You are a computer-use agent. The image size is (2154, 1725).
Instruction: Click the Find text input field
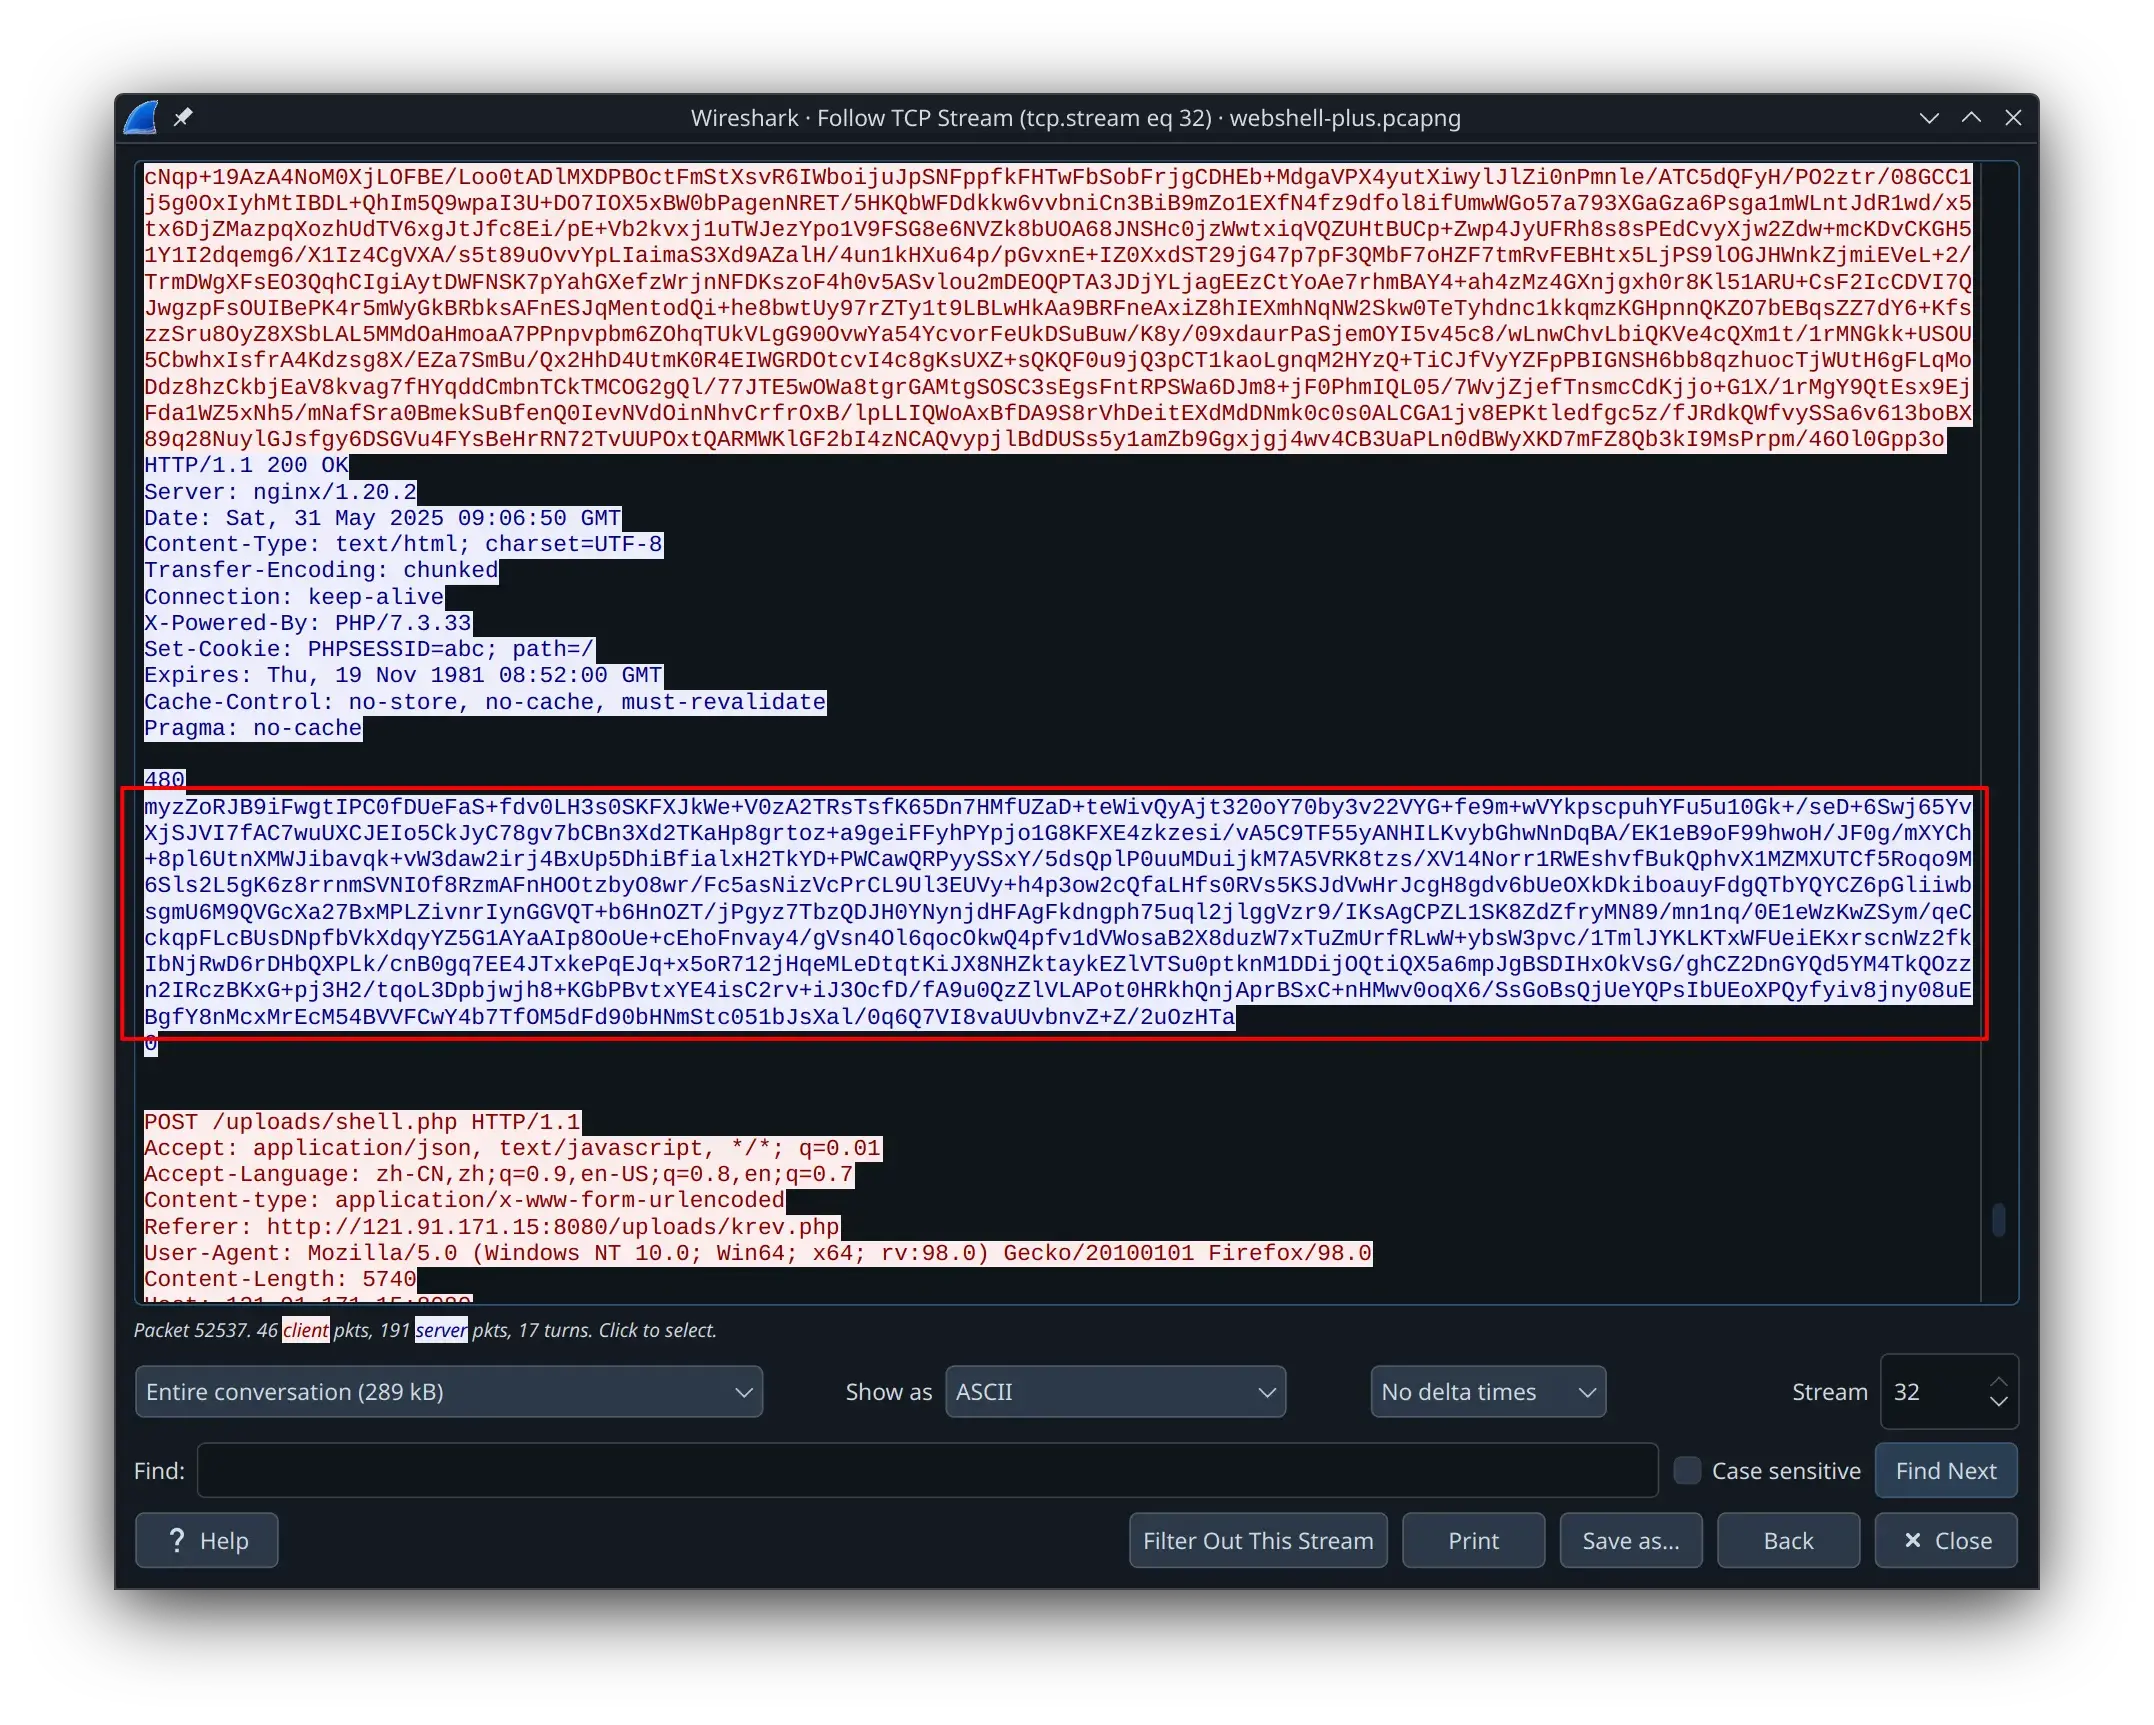coord(927,1470)
